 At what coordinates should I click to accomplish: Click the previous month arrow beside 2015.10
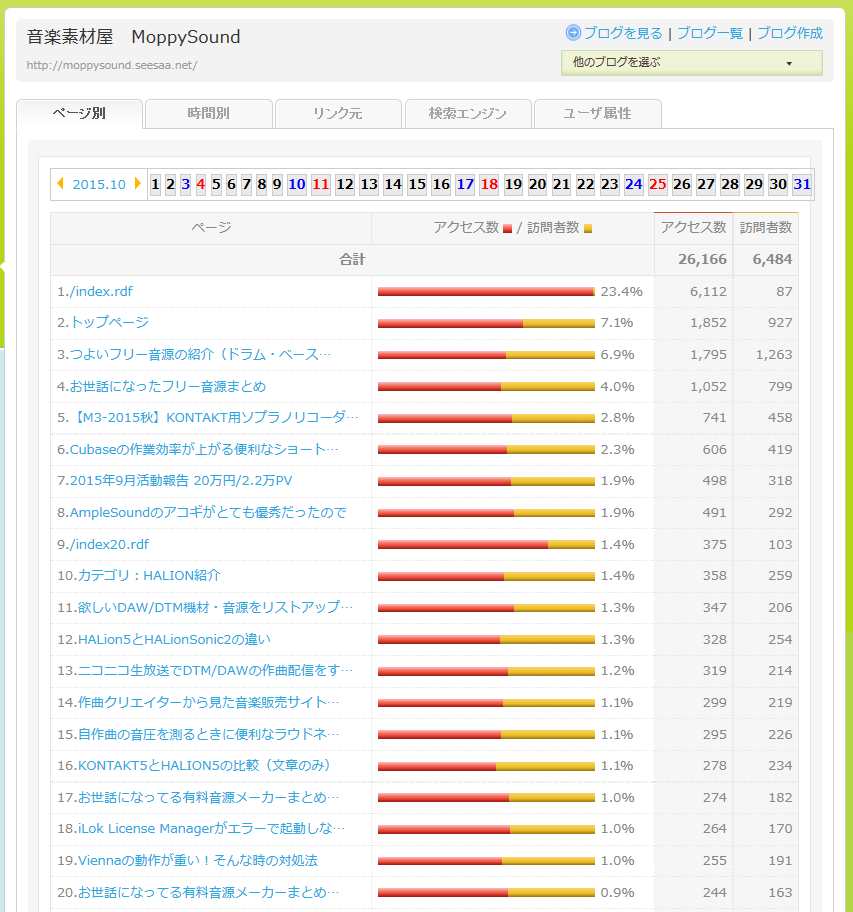click(x=61, y=184)
